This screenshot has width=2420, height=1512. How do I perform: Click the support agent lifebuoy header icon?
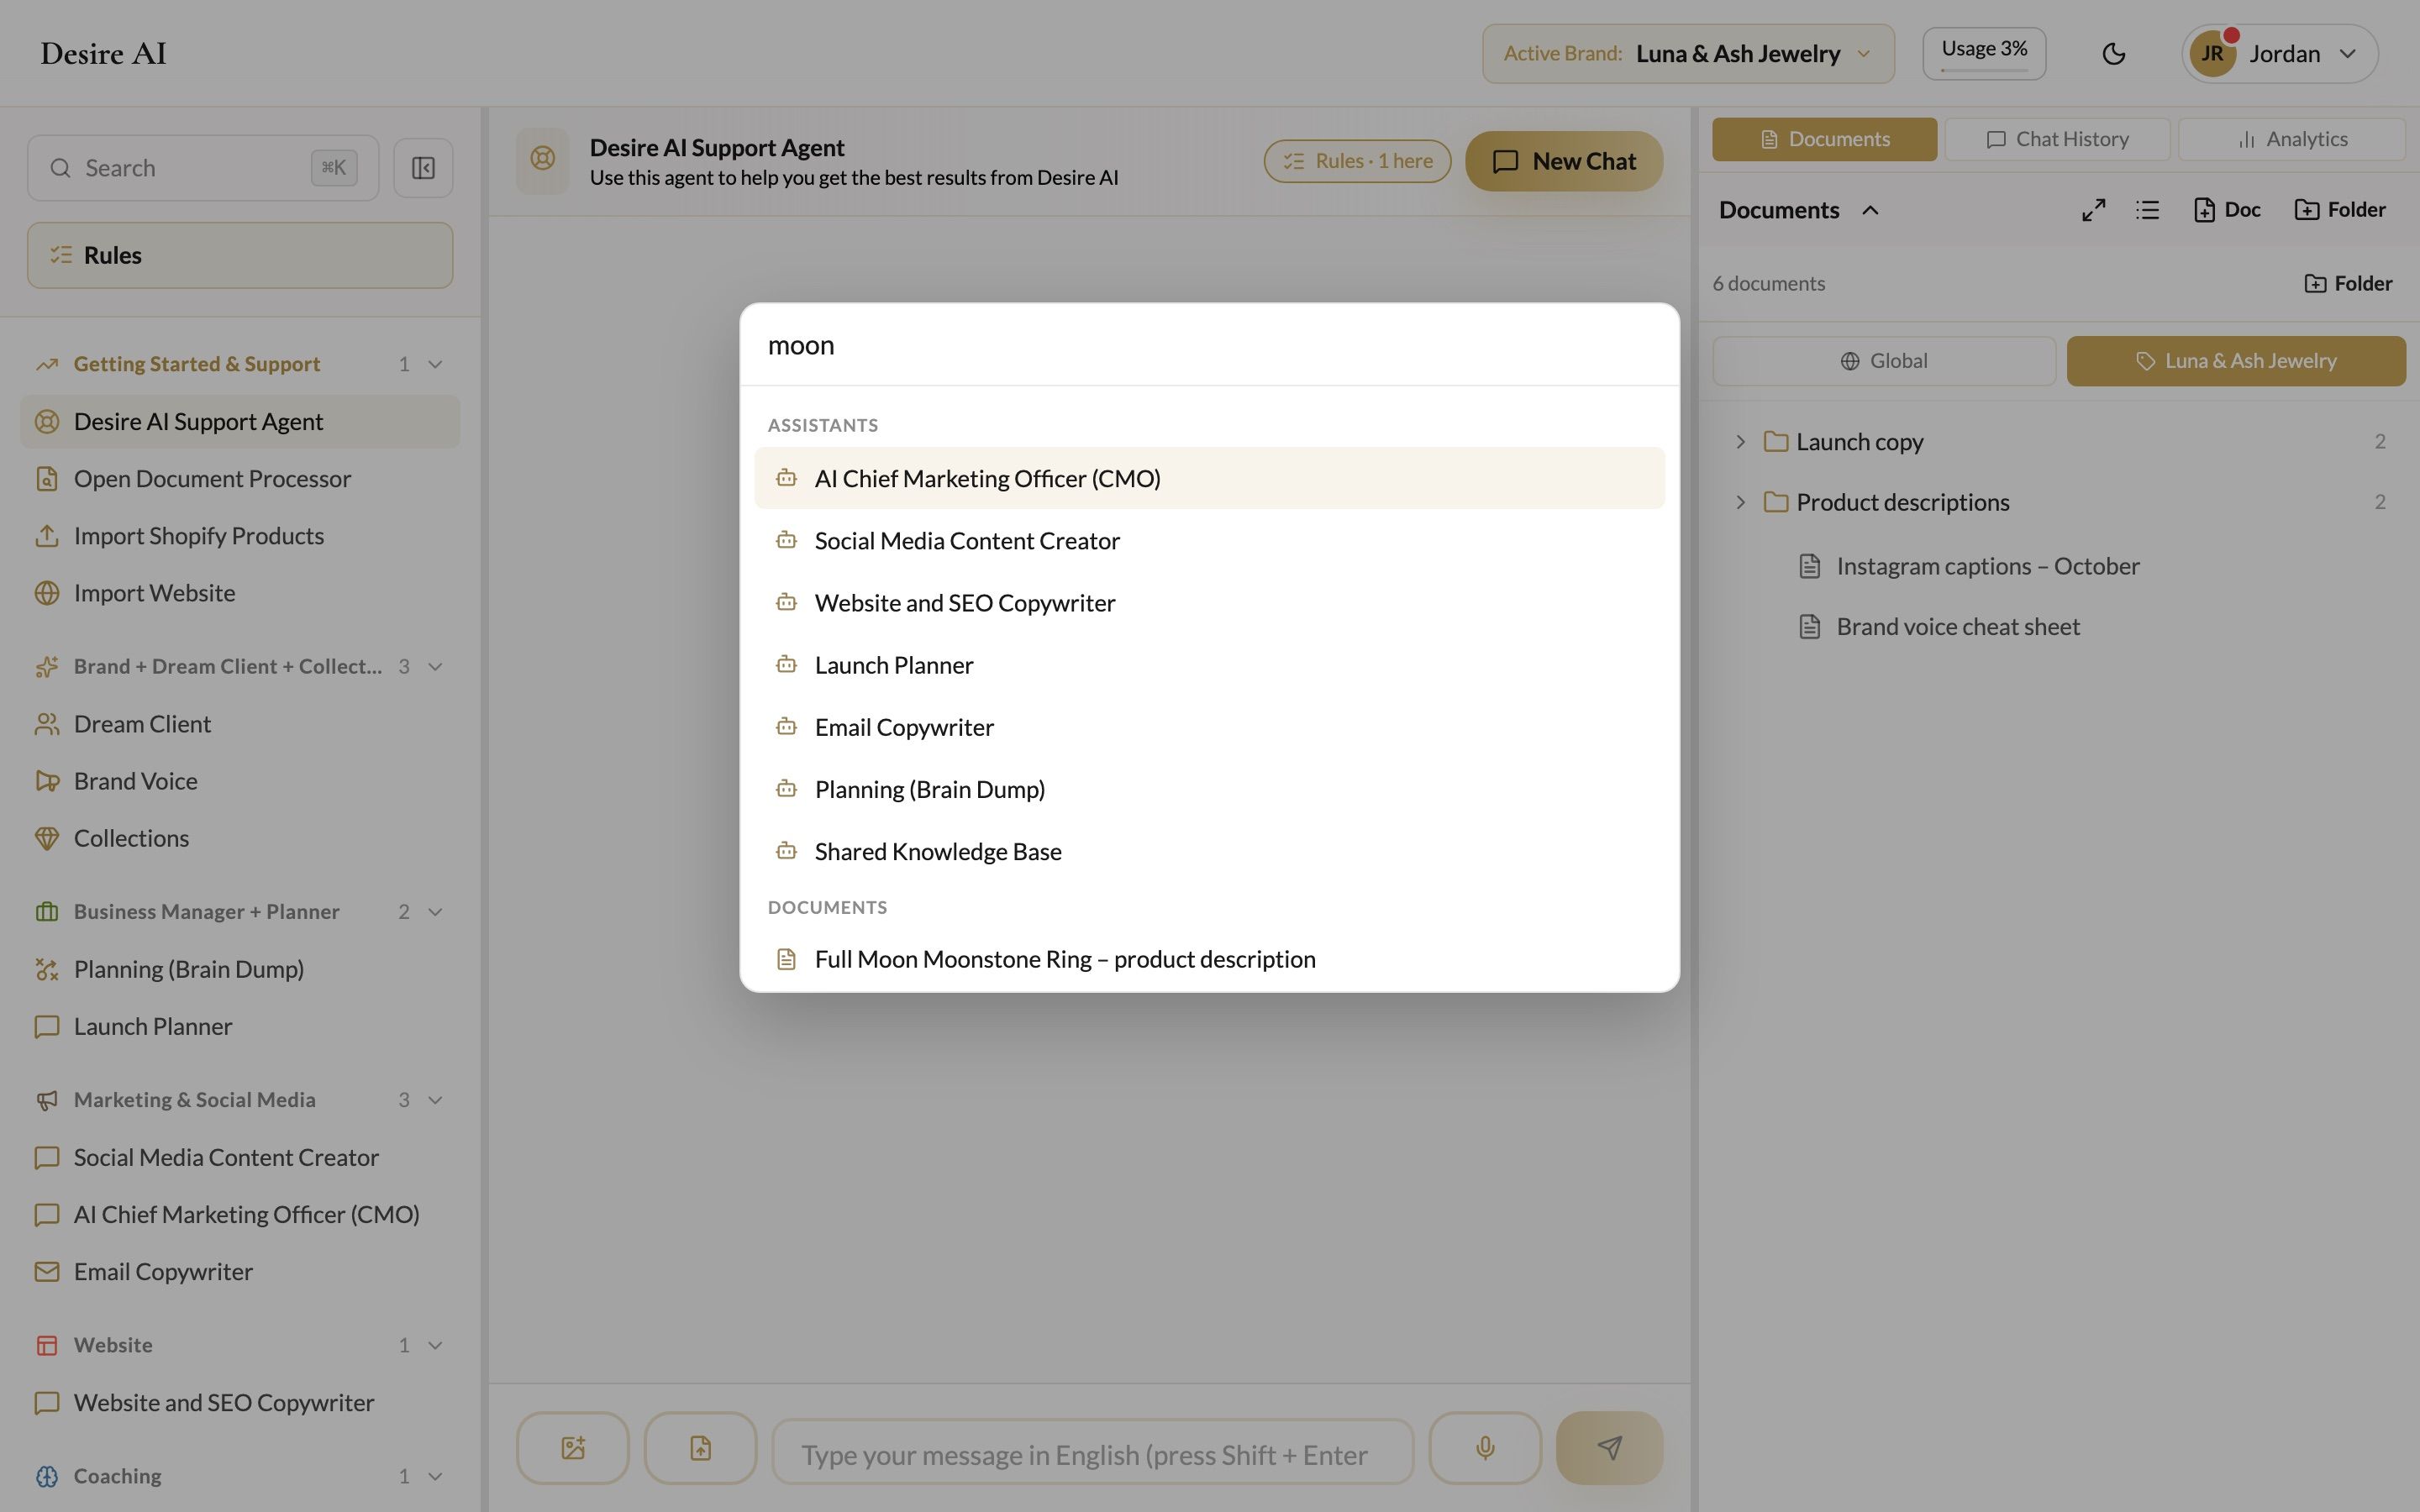point(542,159)
